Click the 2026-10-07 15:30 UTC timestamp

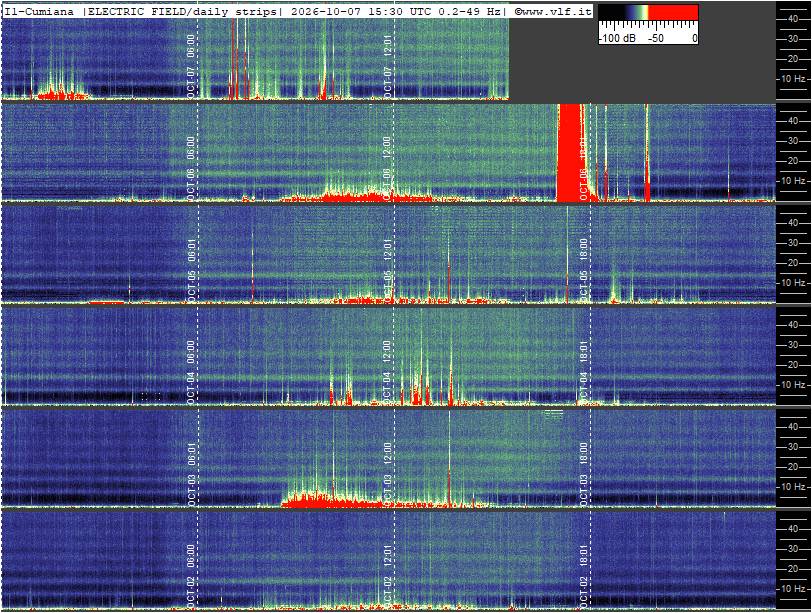click(x=362, y=11)
